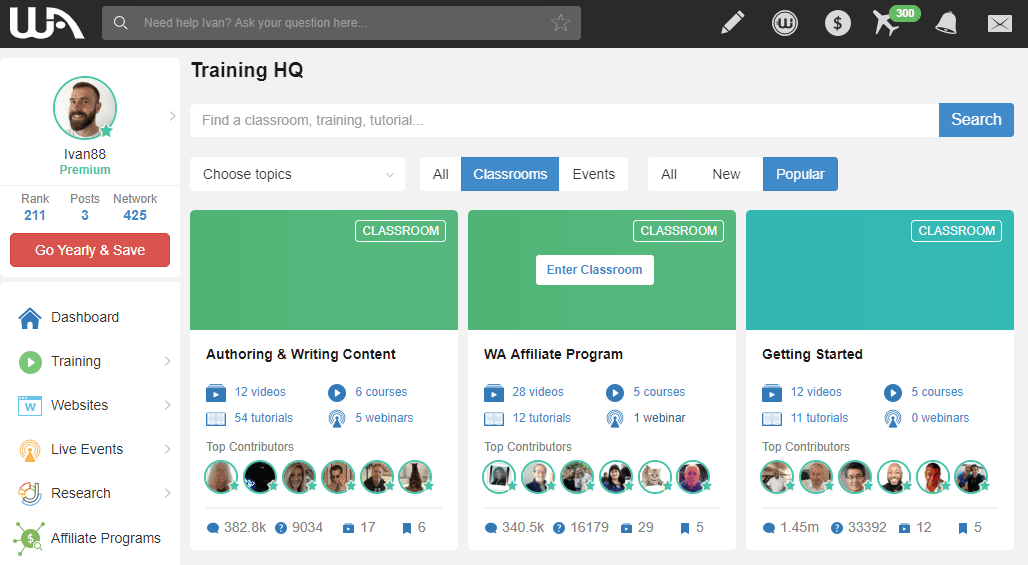Focus the Need help Ivan question field

tap(342, 23)
